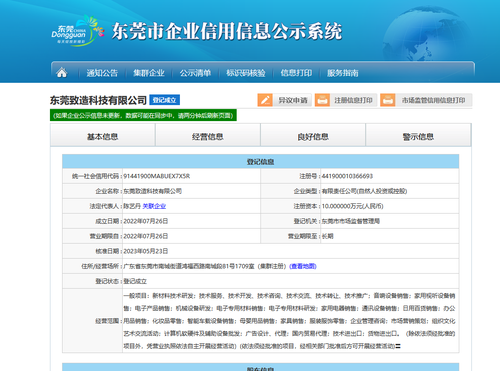Click the registered capital 10.000000万元
Screen dimensions: 500x371
[x=353, y=206]
